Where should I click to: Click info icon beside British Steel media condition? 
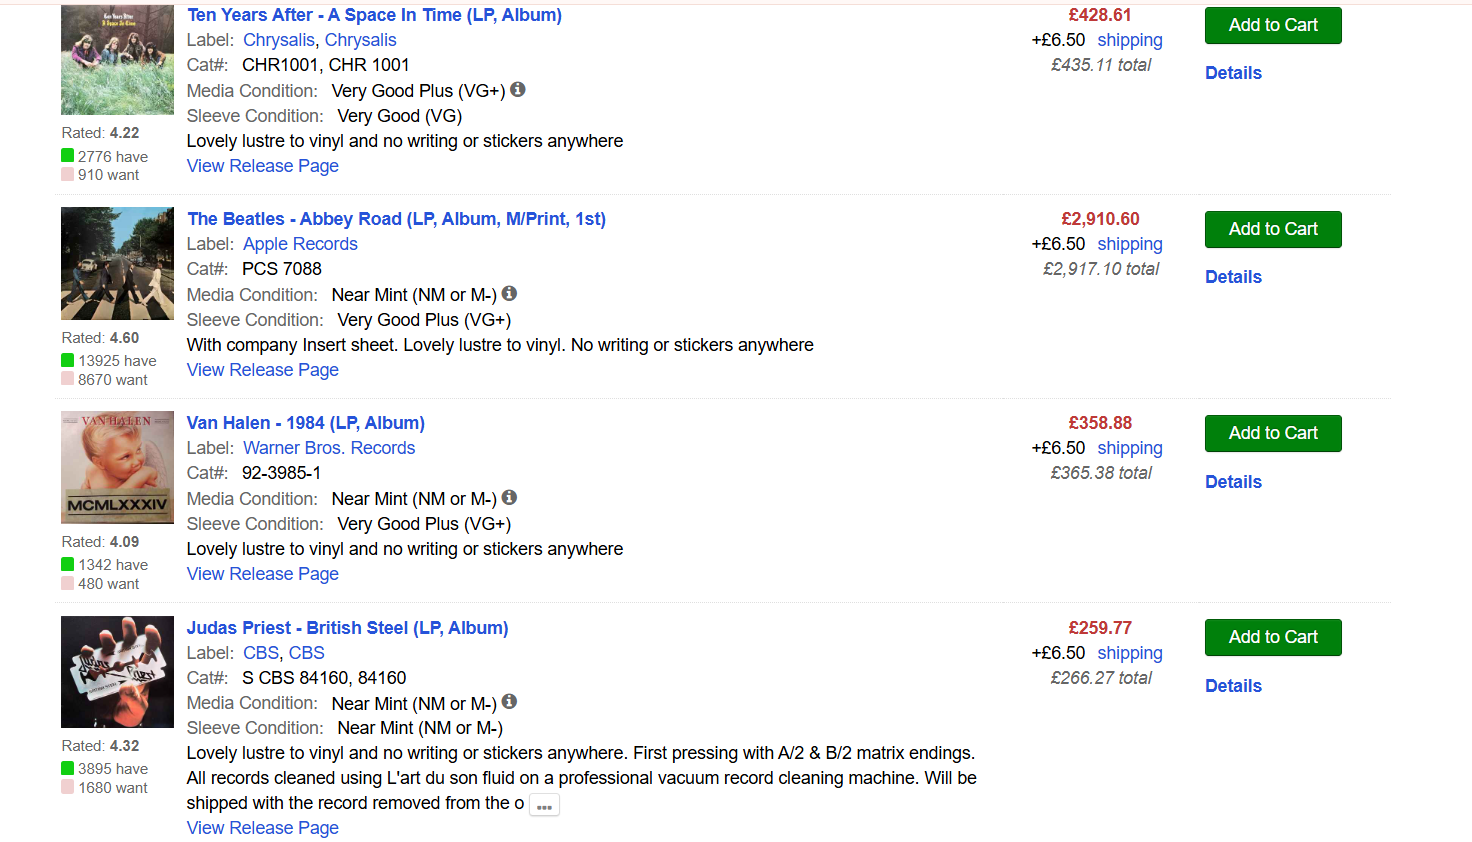click(509, 701)
